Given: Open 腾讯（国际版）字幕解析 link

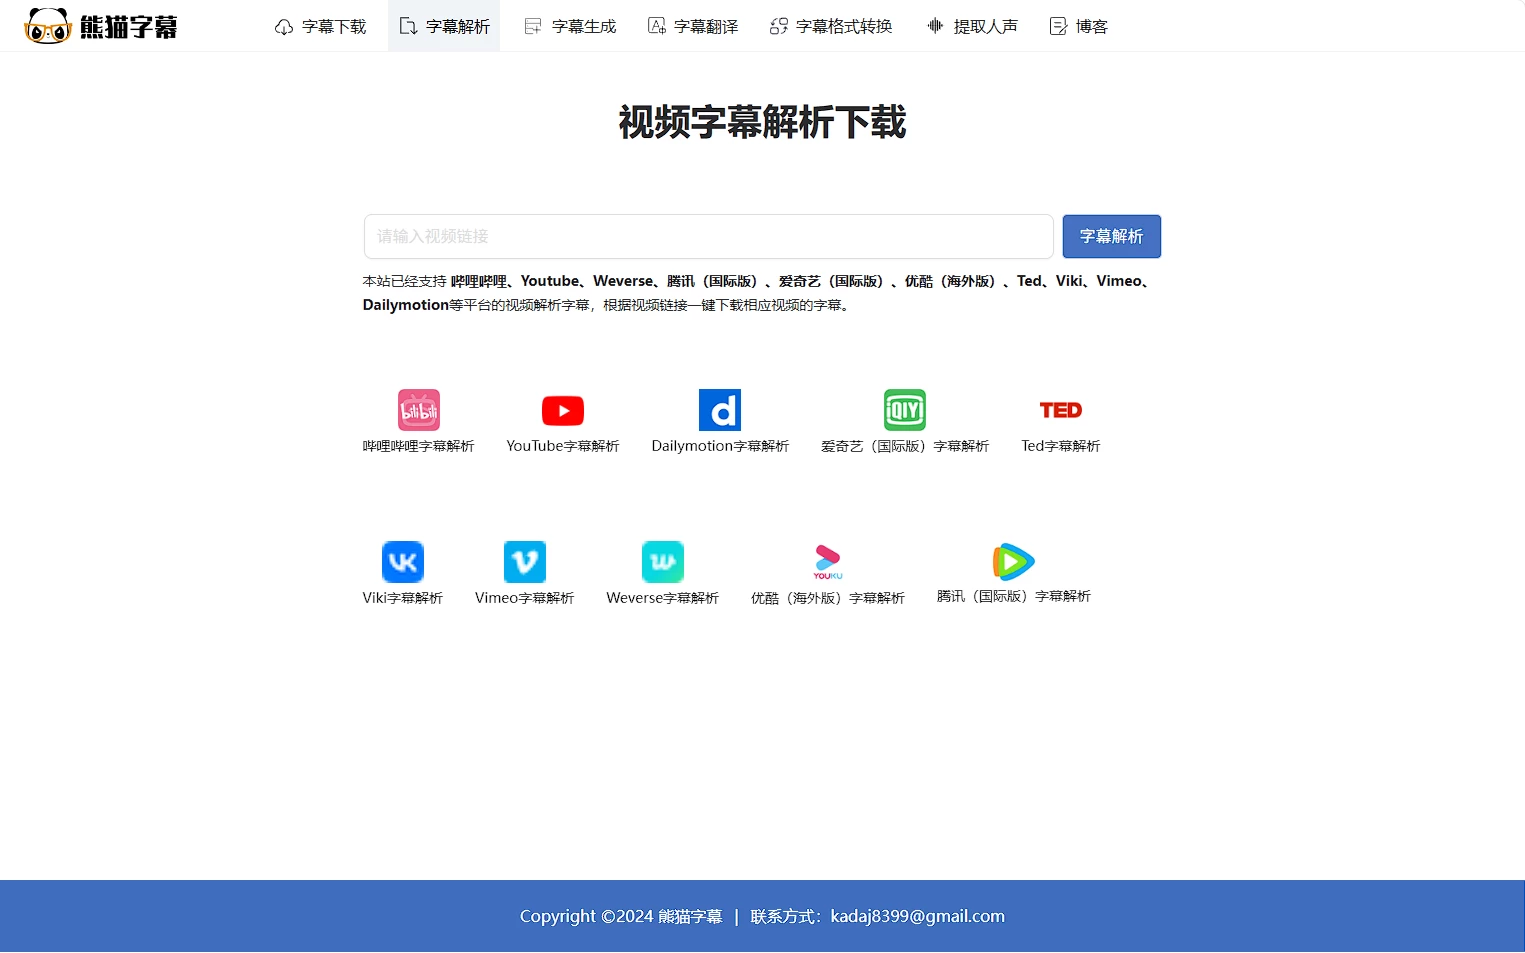Looking at the screenshot, I should tap(1014, 596).
